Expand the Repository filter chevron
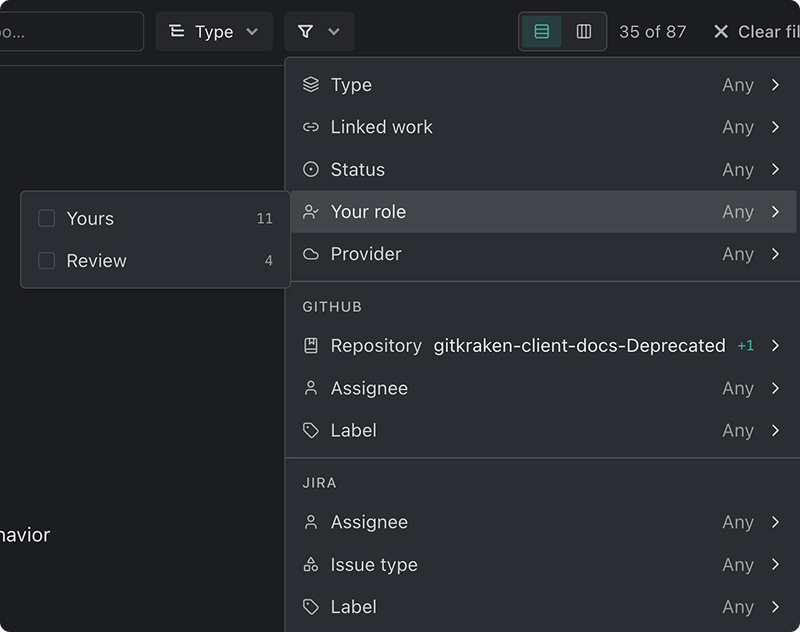The image size is (800, 632). tap(776, 346)
